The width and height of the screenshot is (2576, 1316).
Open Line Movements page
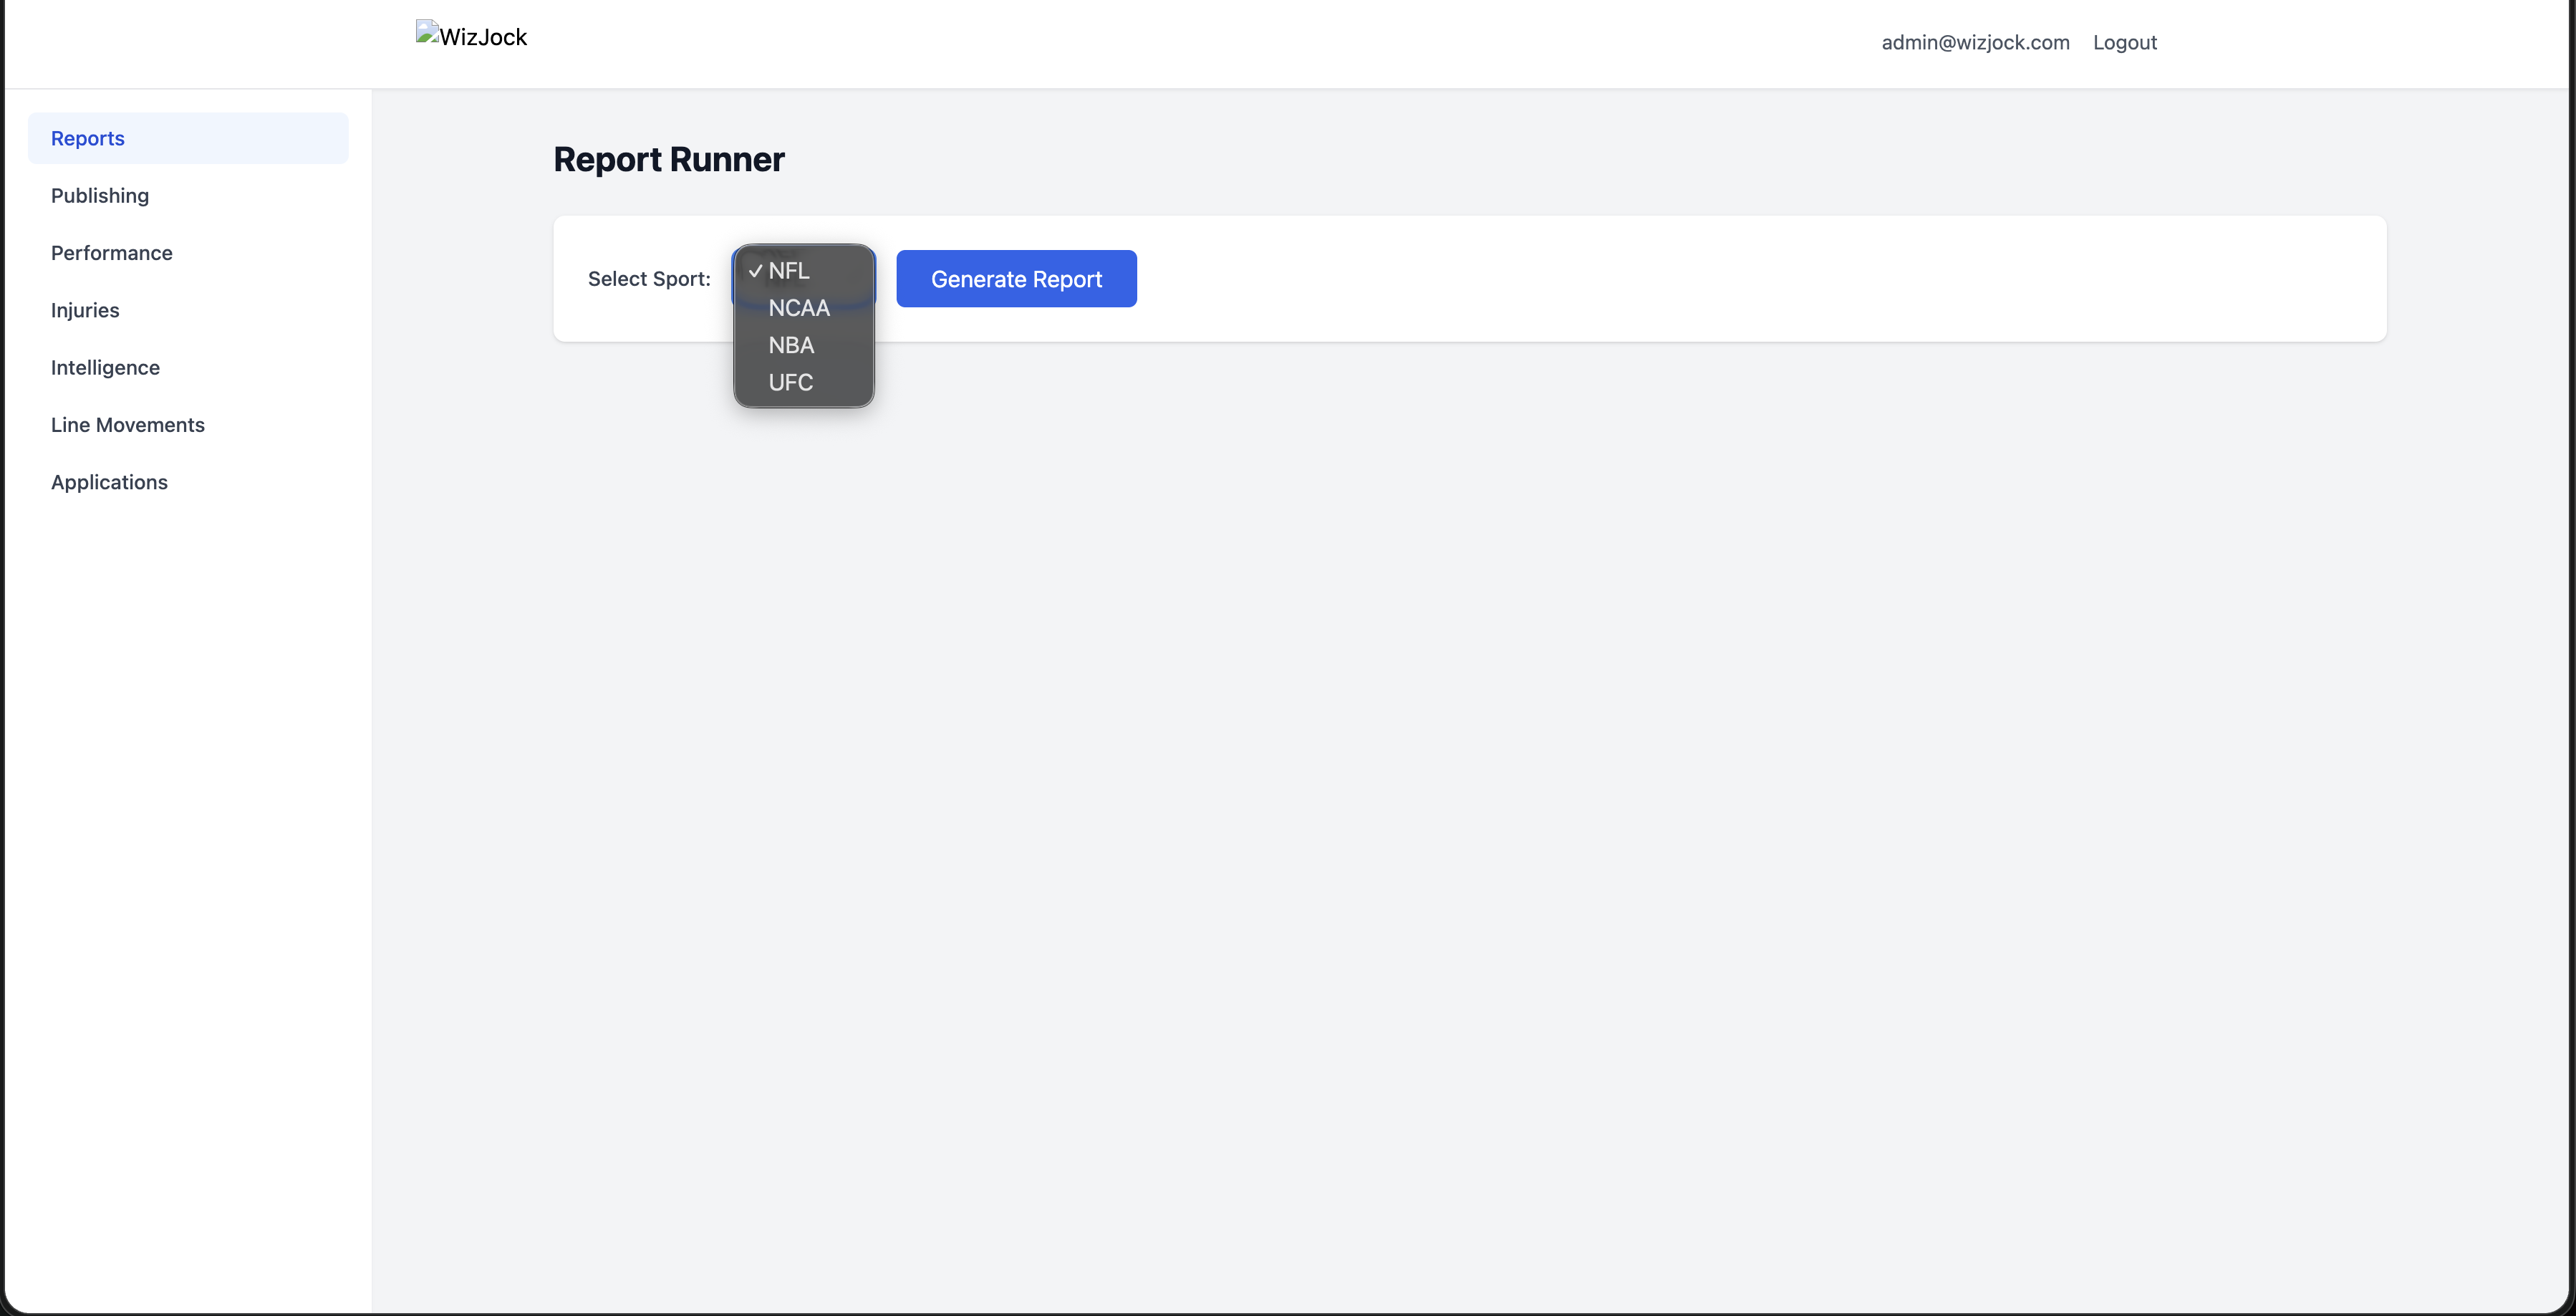188,425
